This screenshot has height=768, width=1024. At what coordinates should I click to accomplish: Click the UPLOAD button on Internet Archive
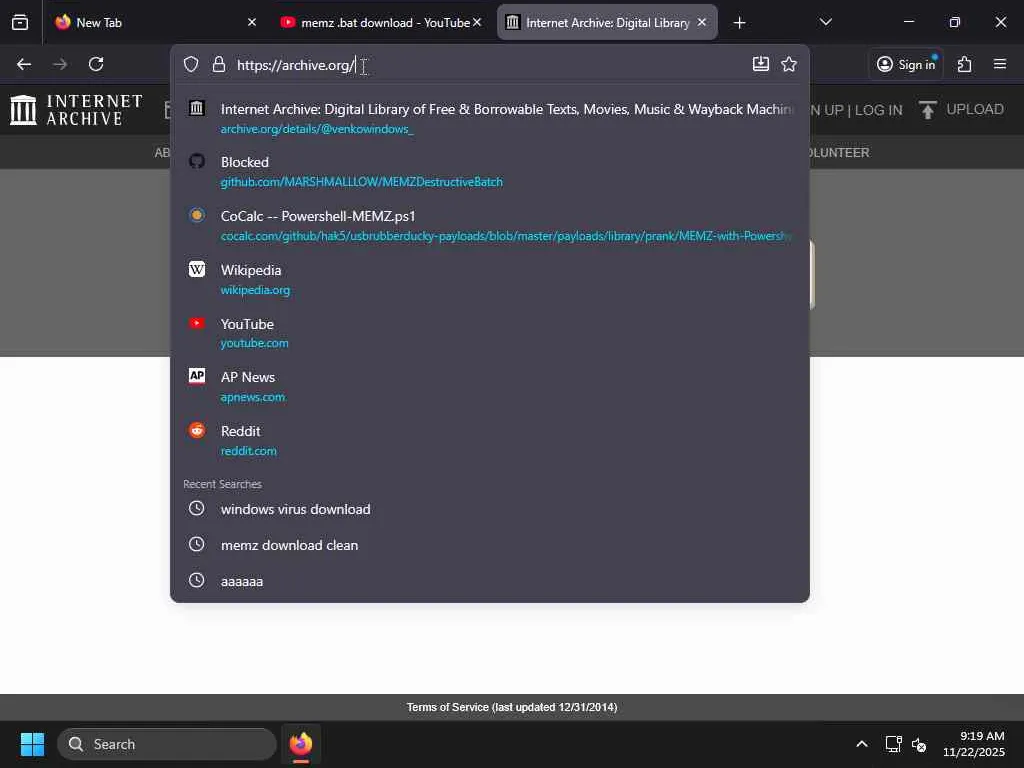tap(961, 109)
